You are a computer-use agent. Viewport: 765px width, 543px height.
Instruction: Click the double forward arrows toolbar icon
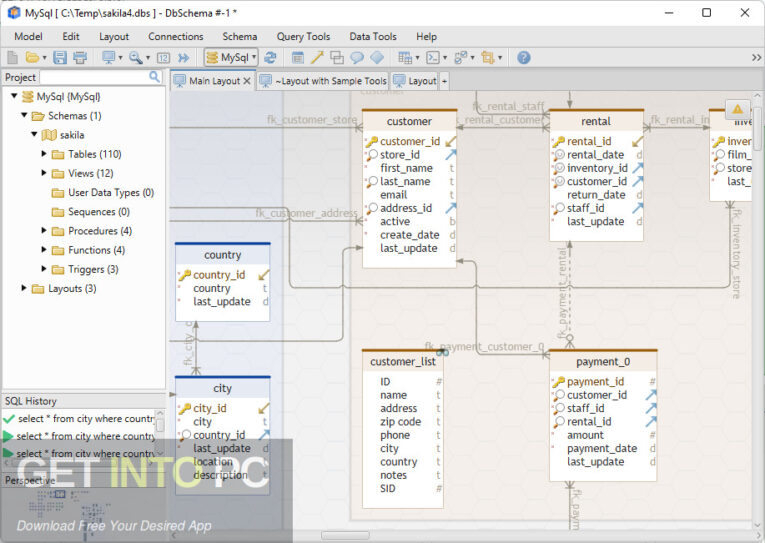tap(183, 58)
